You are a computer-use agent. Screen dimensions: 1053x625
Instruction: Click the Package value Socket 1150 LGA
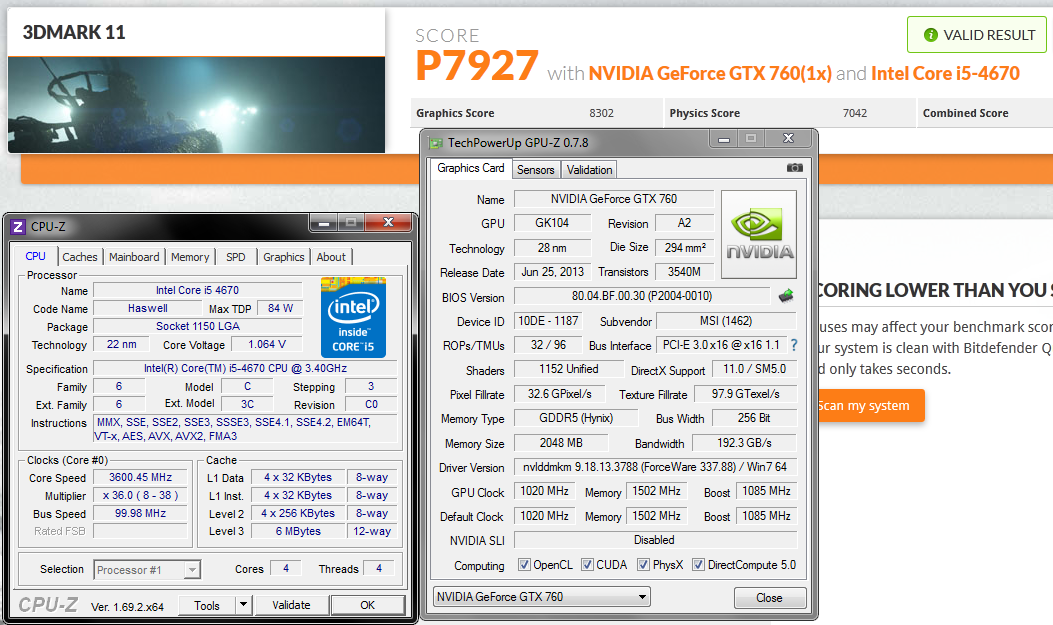[198, 326]
